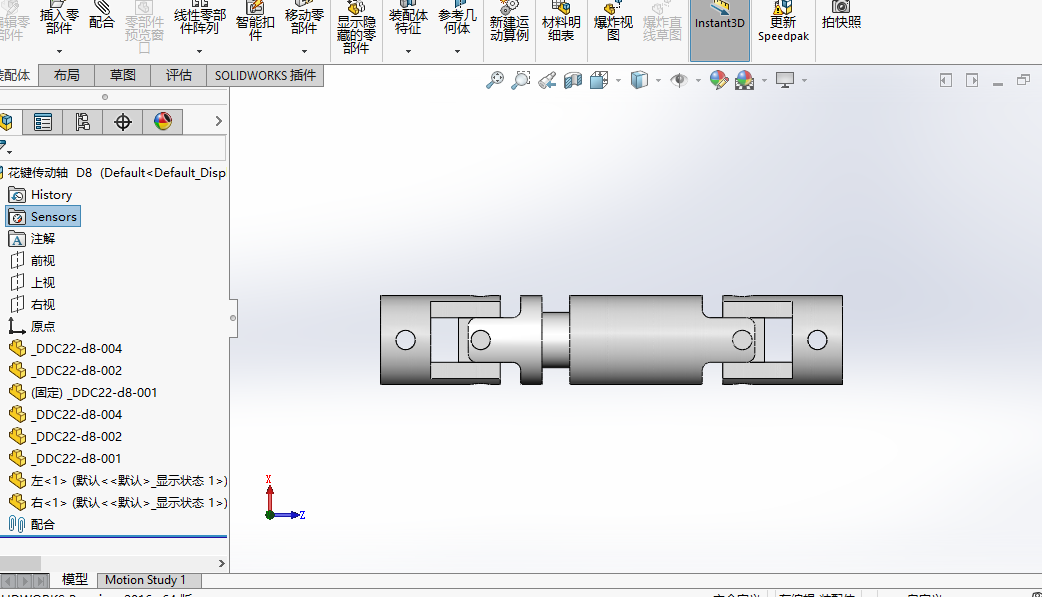Switch to the 评估 (Evaluate) tab
The height and width of the screenshot is (597, 1042).
[179, 75]
